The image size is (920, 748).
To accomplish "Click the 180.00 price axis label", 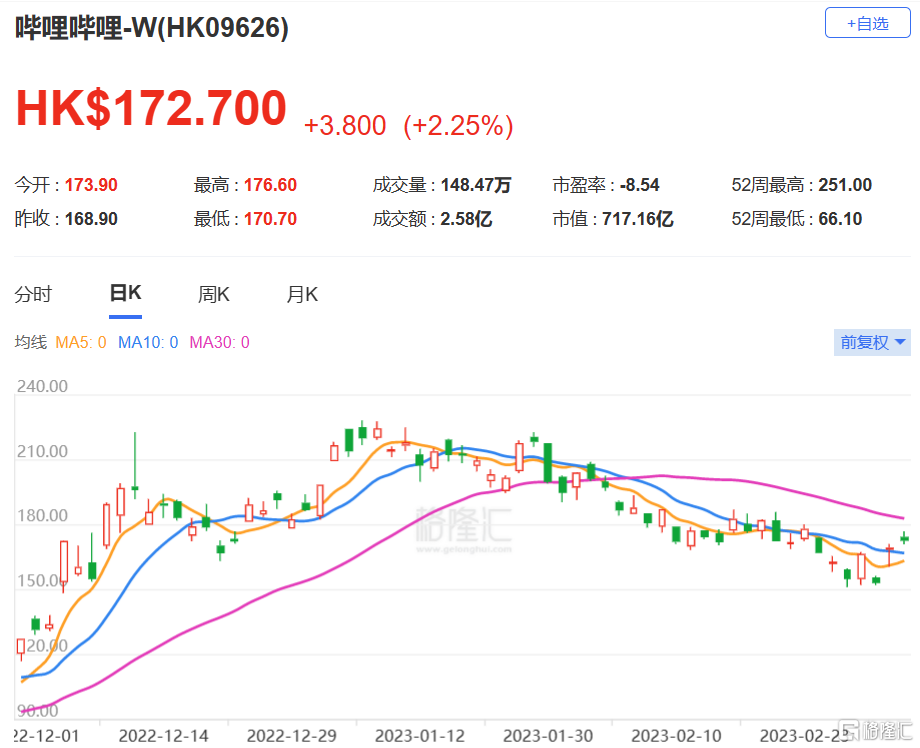I will 42,516.
